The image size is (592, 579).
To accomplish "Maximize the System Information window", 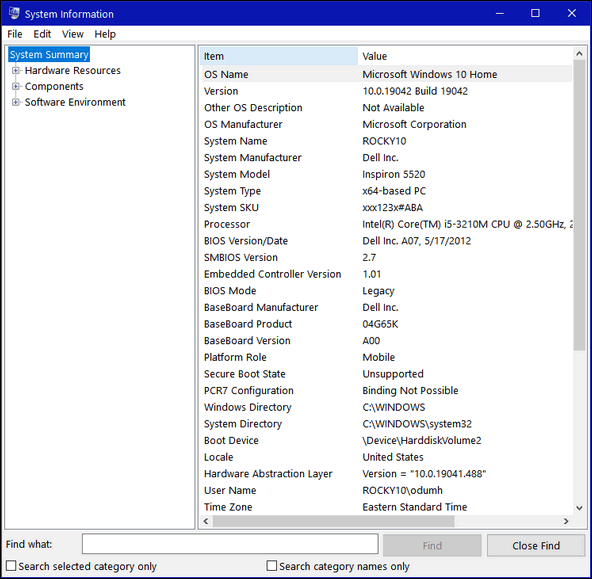I will [x=535, y=14].
